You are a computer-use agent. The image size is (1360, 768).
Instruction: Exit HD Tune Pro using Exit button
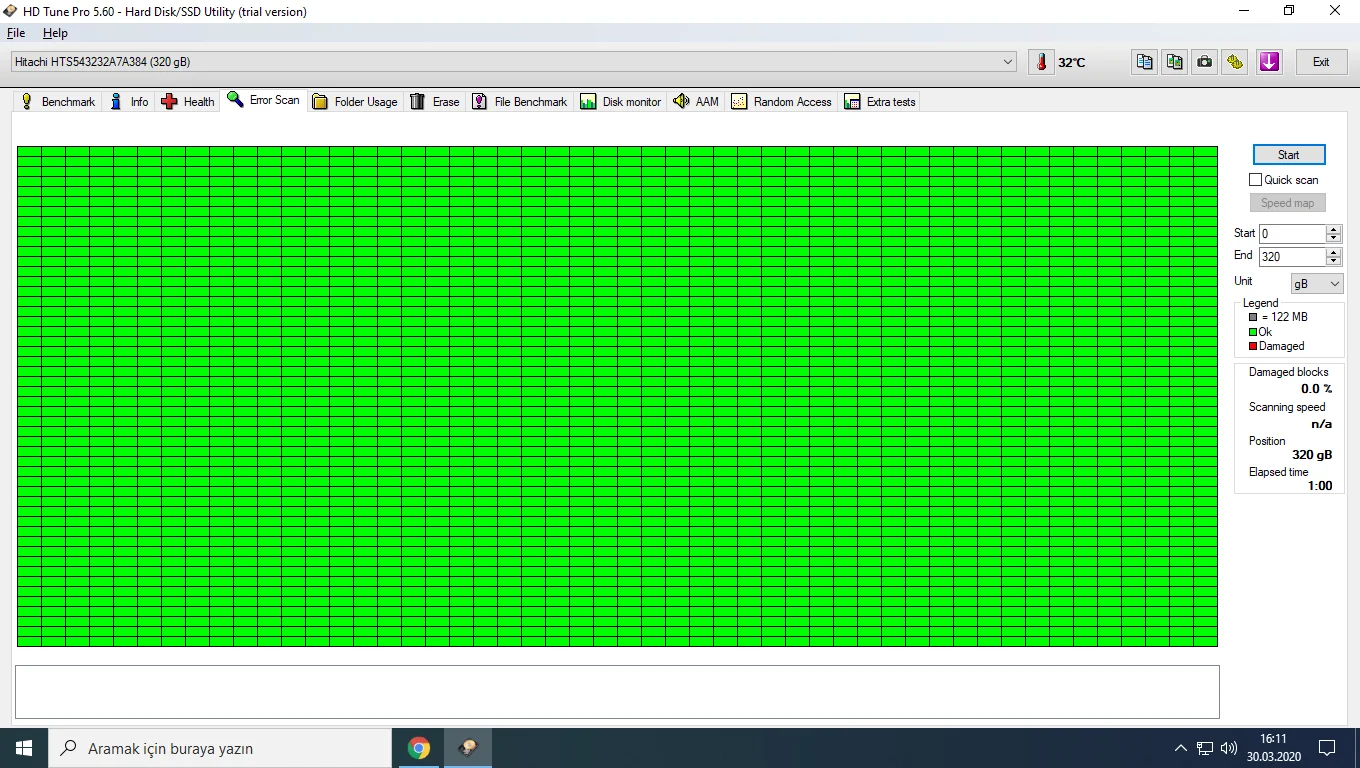(1321, 62)
